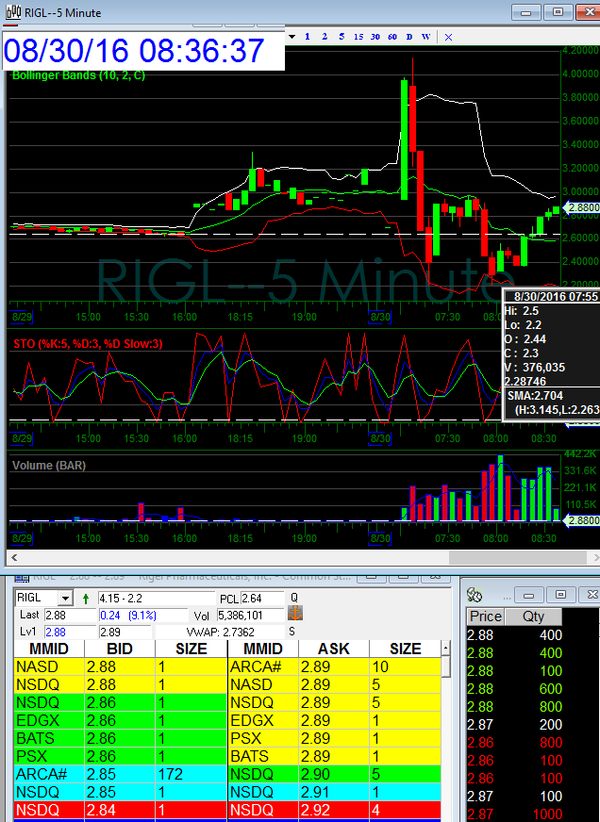Open the timeframe dropdown arrow in toolbar
The width and height of the screenshot is (600, 822).
290,37
